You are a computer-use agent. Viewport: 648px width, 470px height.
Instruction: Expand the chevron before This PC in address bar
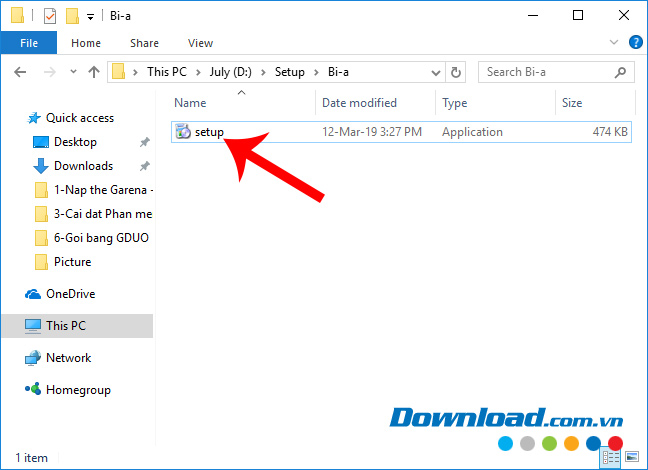(x=135, y=72)
